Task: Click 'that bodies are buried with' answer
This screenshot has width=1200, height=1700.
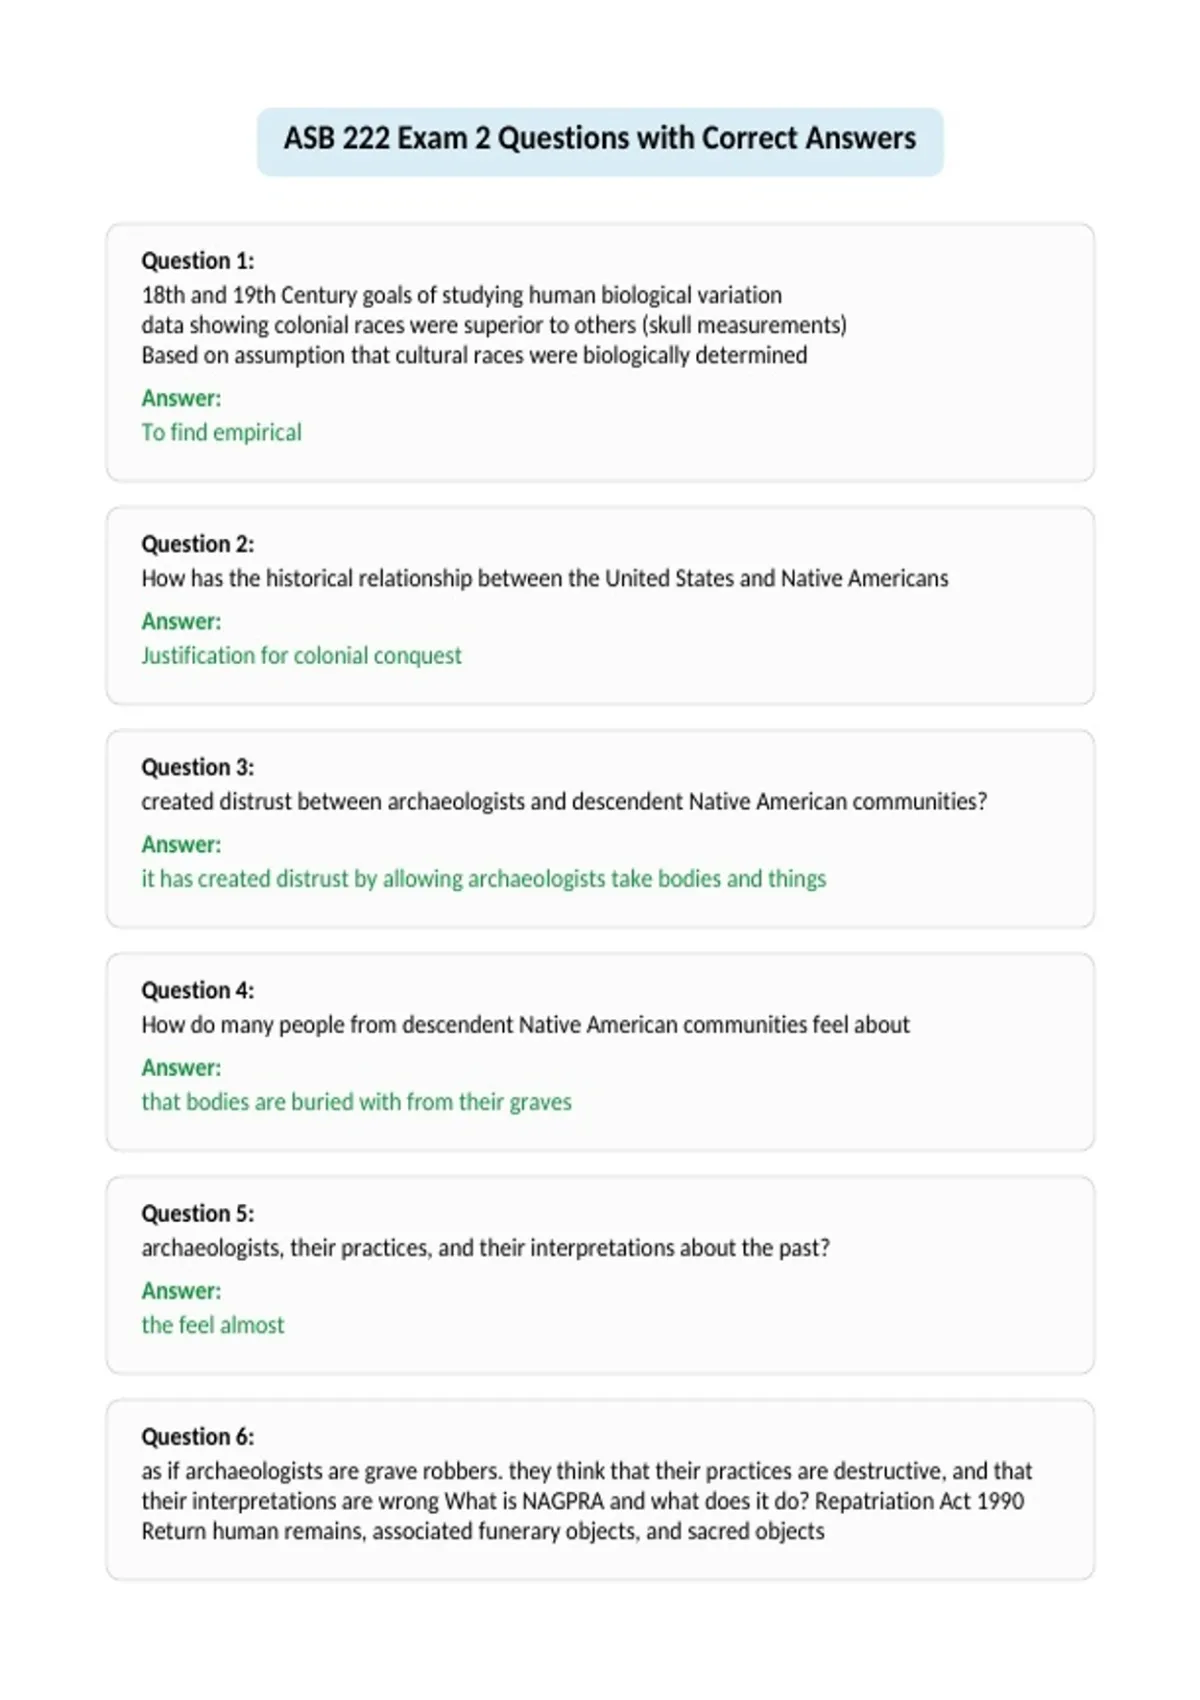Action: coord(356,1101)
